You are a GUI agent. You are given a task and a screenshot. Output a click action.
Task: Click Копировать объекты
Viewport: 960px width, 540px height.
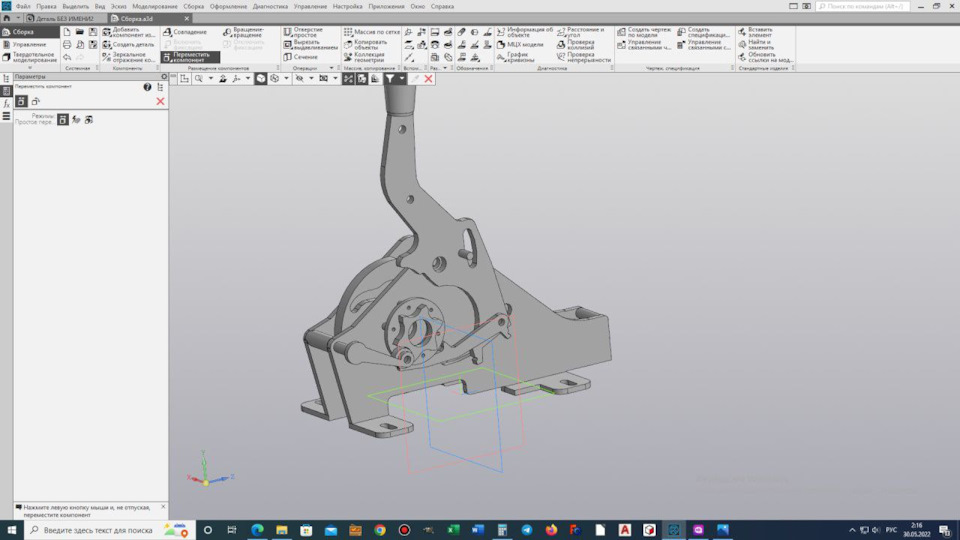pos(366,45)
